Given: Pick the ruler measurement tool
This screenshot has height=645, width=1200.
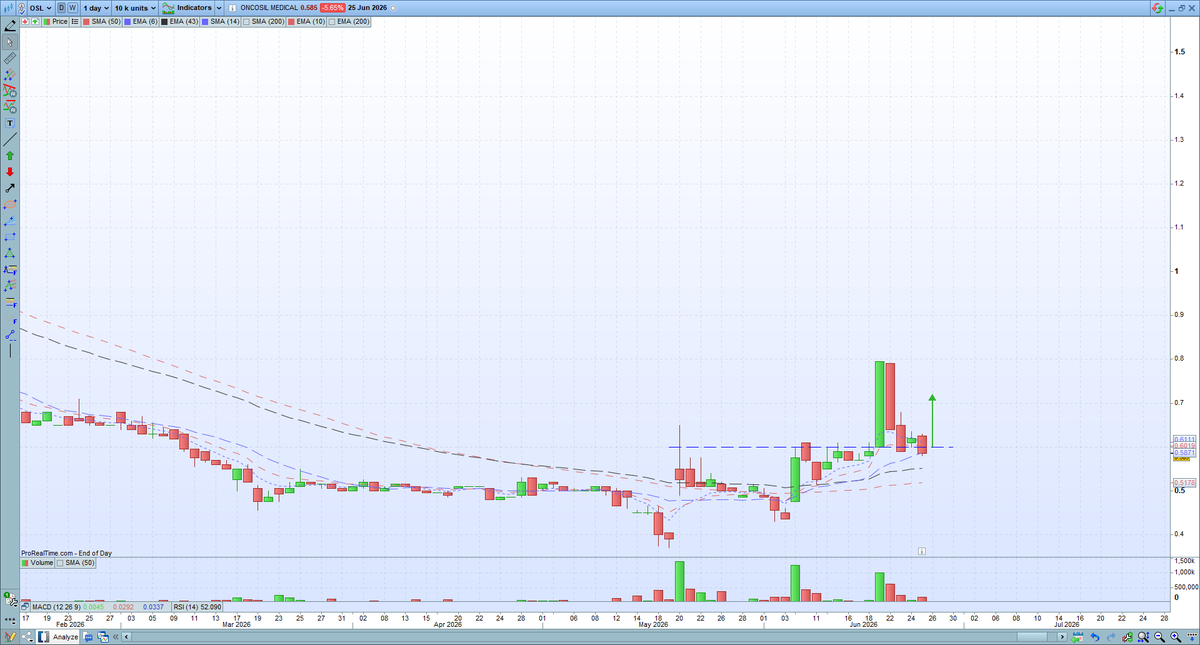Looking at the screenshot, I should pos(10,59).
